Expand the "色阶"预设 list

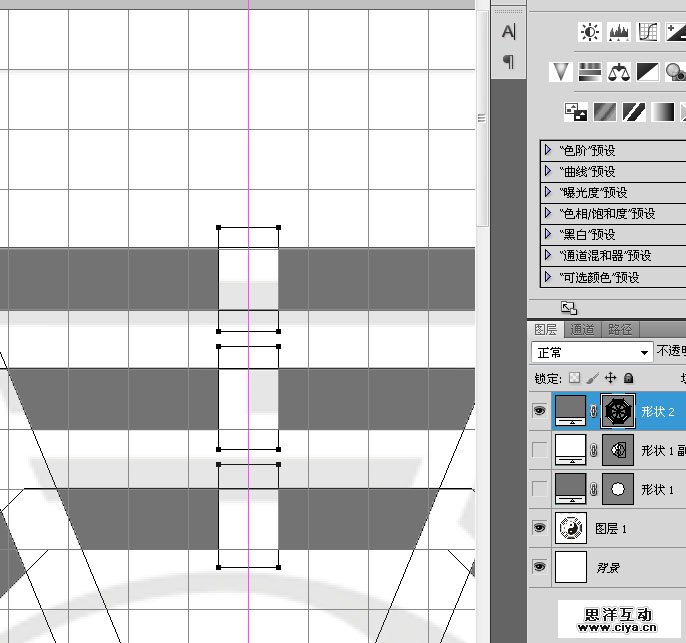[548, 150]
